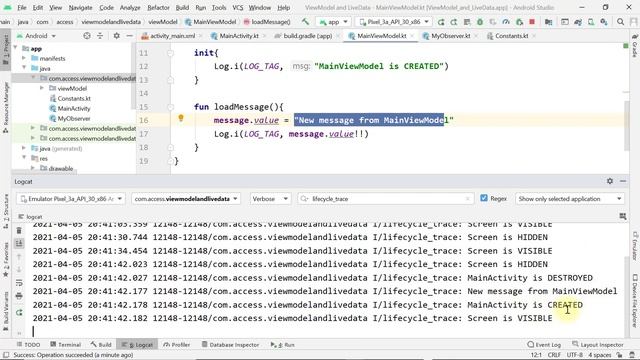Toggle the Regex checkbox
Viewport: 640px width, 360px height.
(x=484, y=198)
